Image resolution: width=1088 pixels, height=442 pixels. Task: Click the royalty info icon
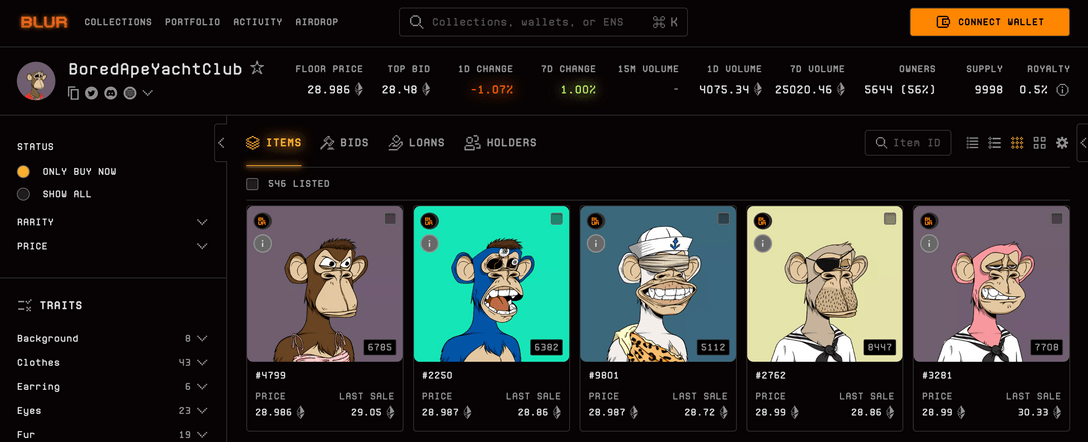[1062, 90]
